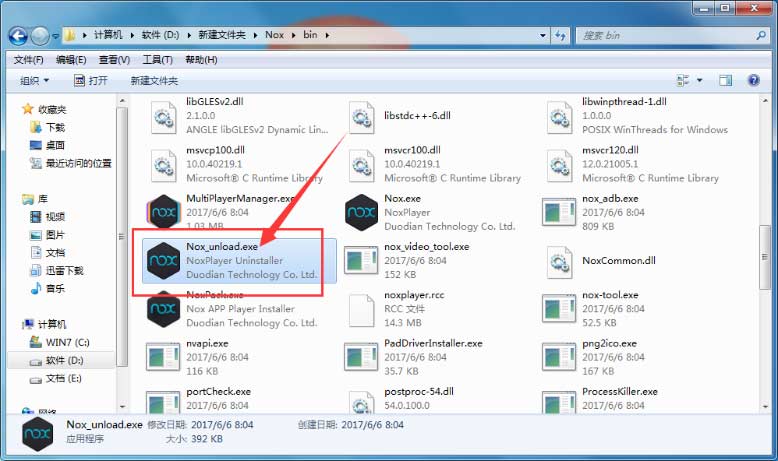This screenshot has height=461, width=778.
Task: Open recent locations dropdown next to Forward
Action: tap(55, 36)
